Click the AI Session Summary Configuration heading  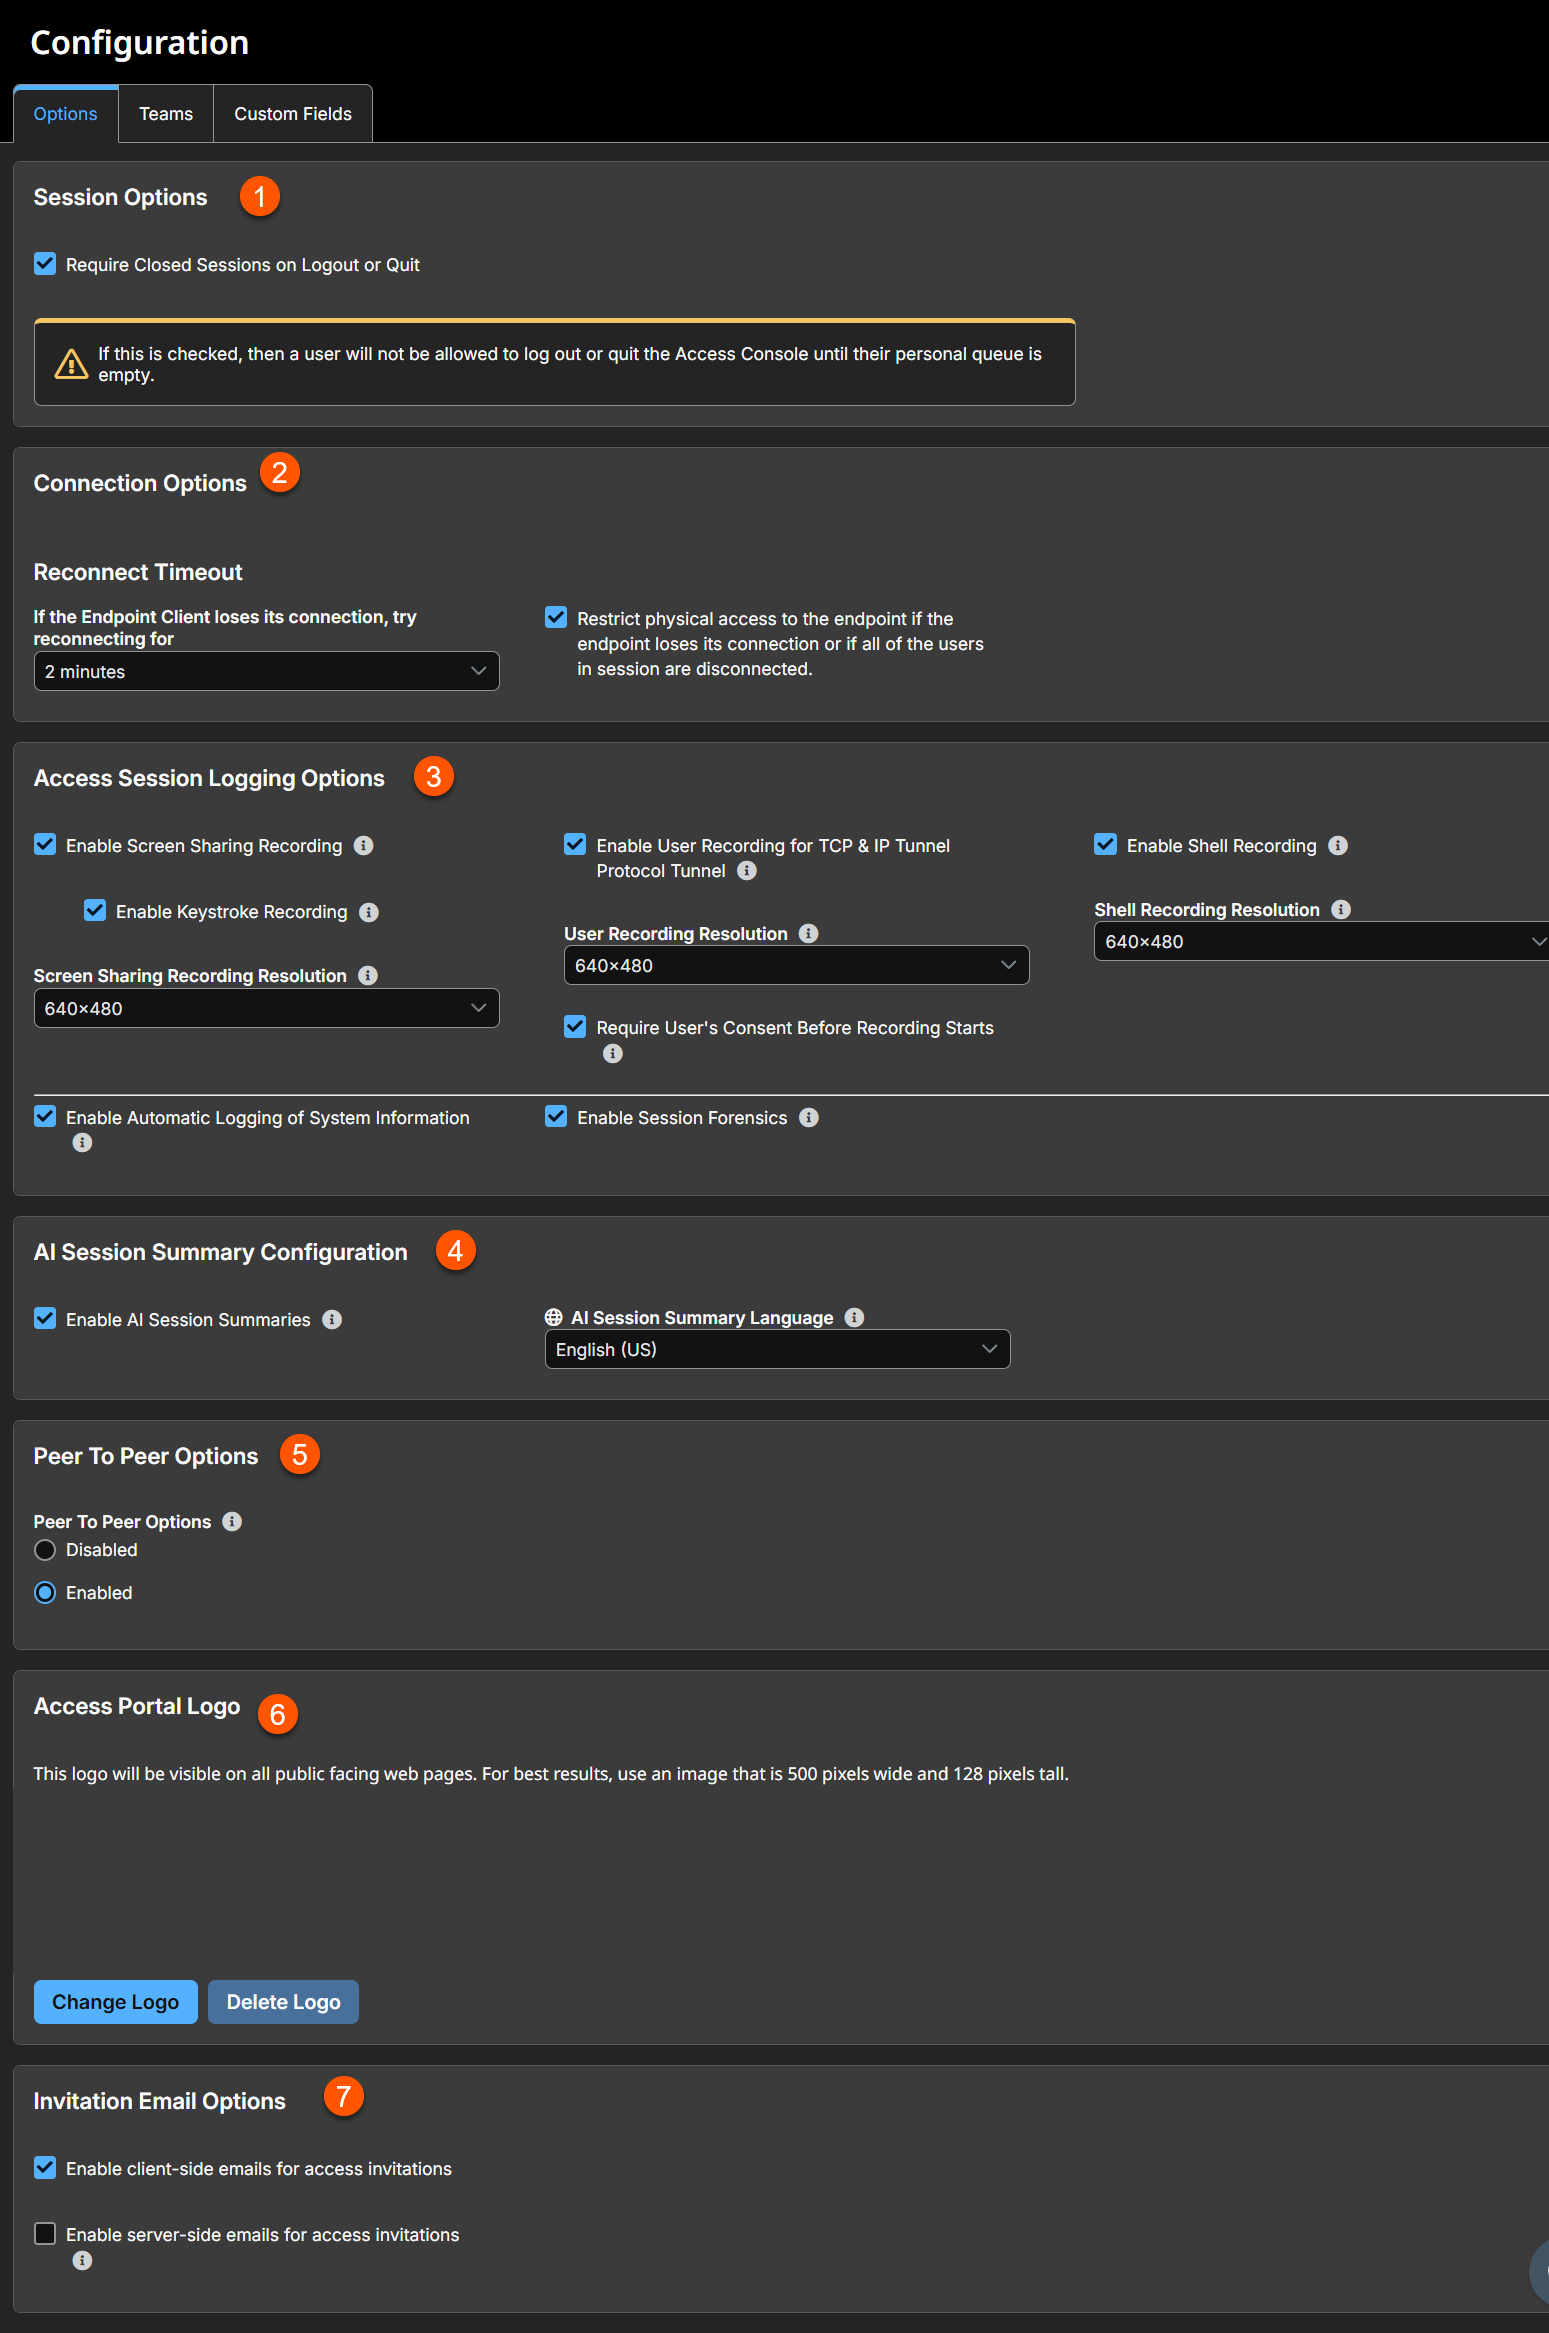tap(221, 1252)
